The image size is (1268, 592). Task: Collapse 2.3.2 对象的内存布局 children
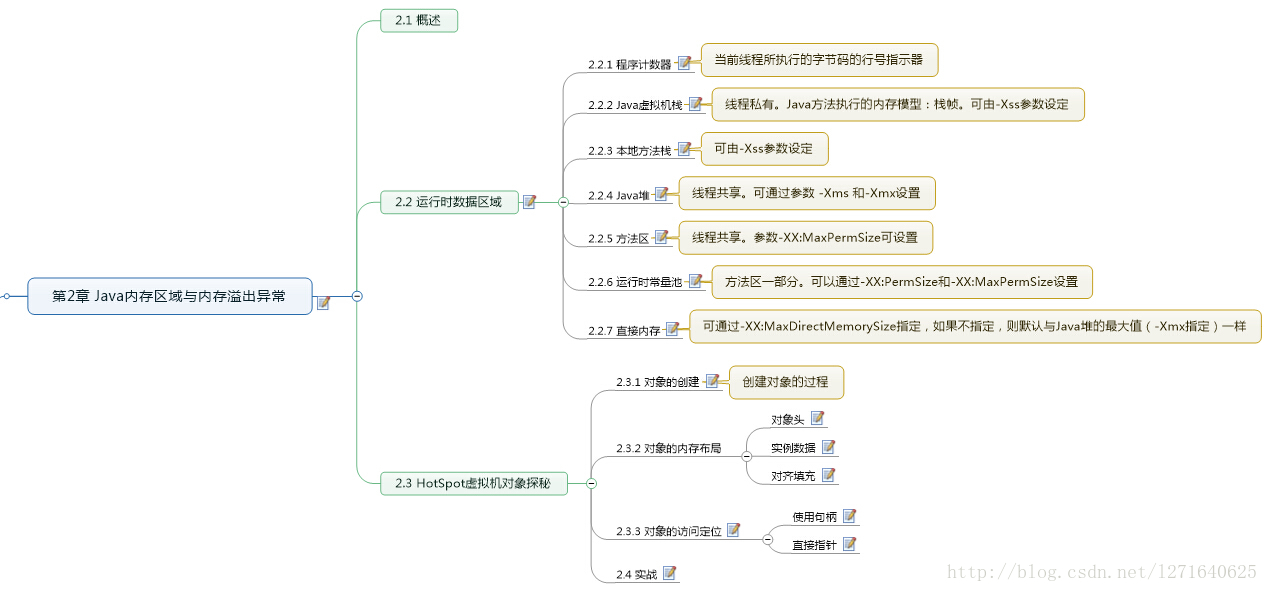click(x=746, y=456)
